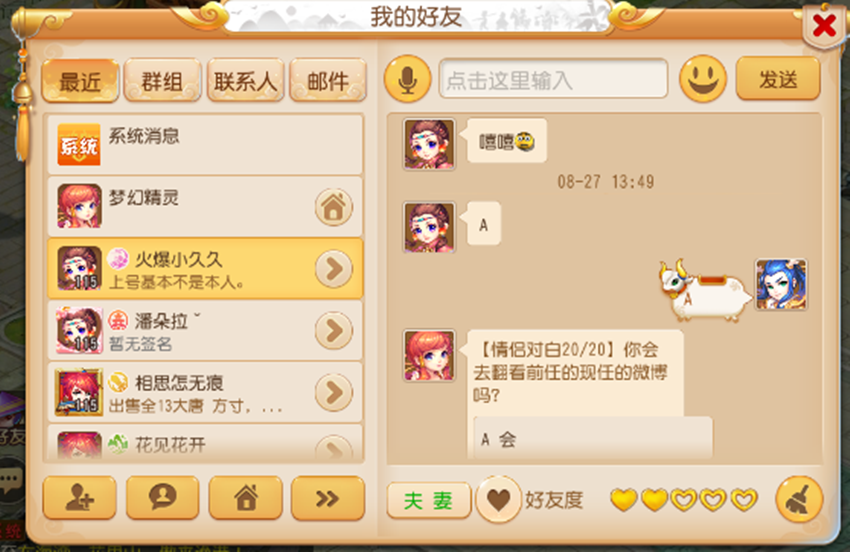
Task: Select the first friendship heart rating
Action: click(x=623, y=499)
